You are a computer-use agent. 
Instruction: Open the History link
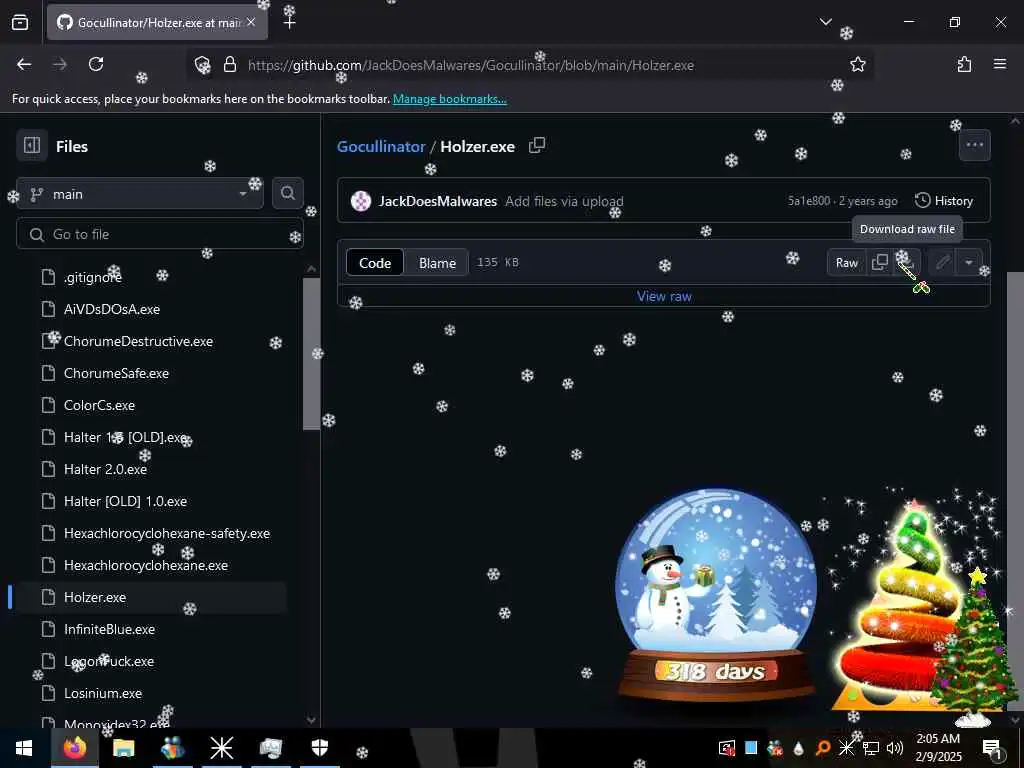[944, 201]
